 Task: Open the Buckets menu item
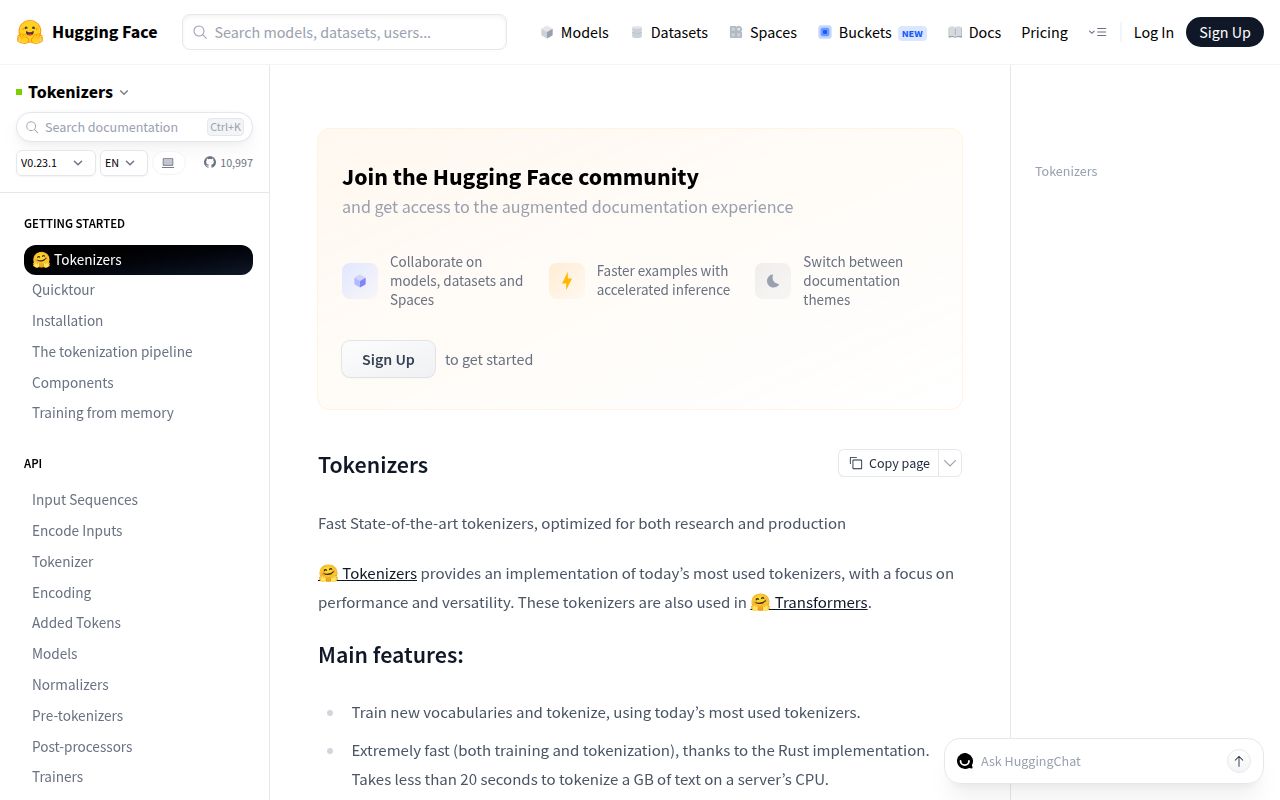(872, 32)
